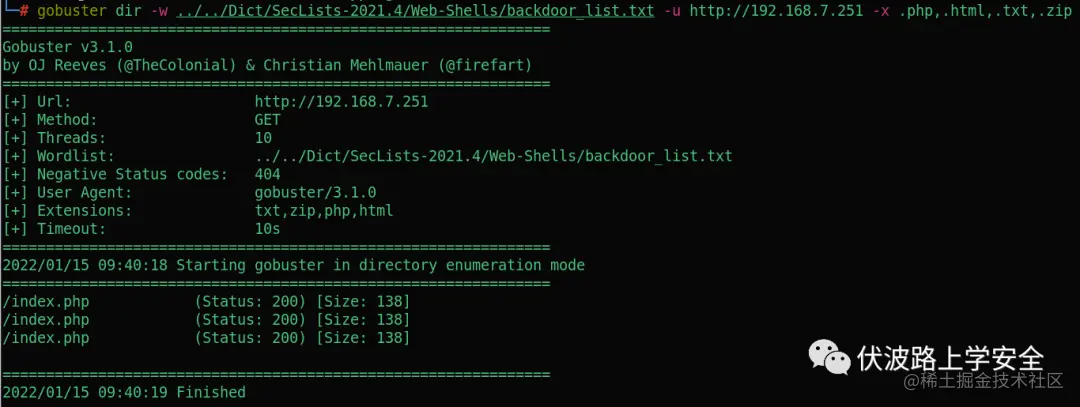The image size is (1080, 407).
Task: Click the Gobuster v3.1.0 version line
Action: click(68, 48)
